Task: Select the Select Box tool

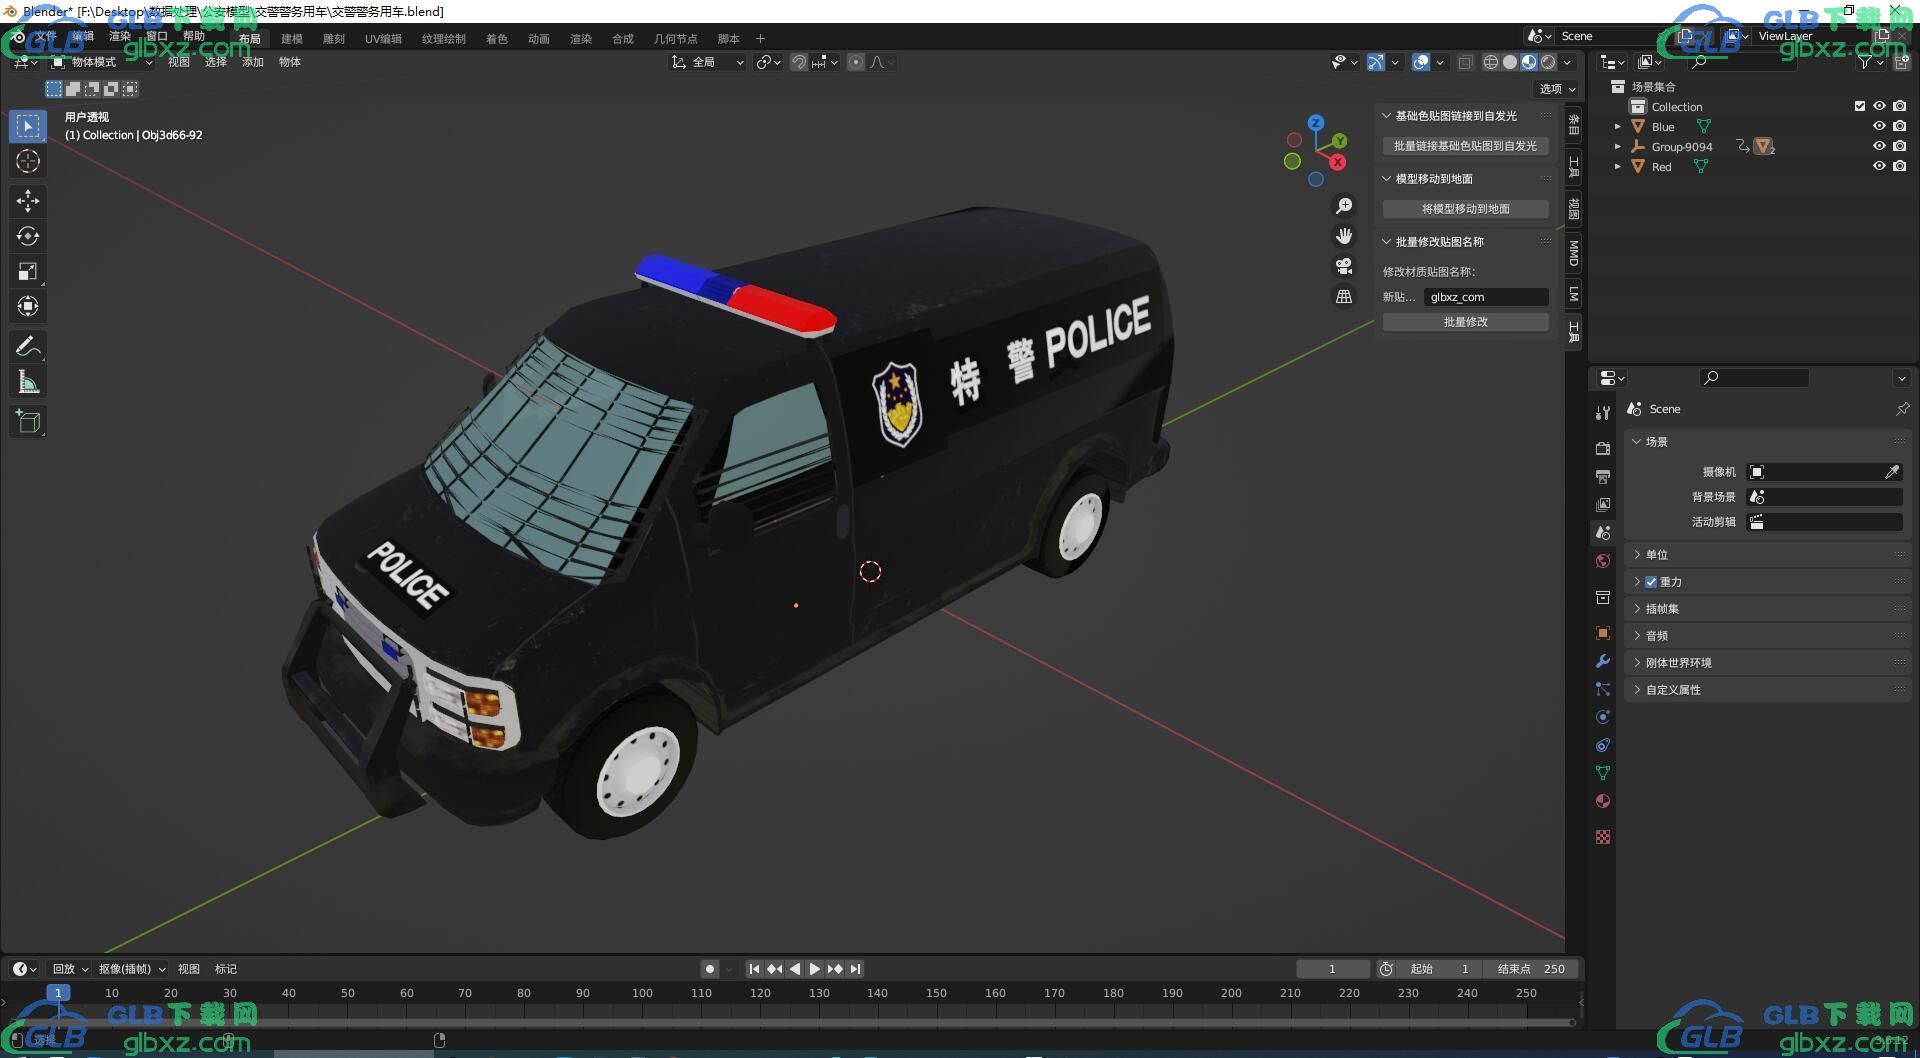Action: (28, 126)
